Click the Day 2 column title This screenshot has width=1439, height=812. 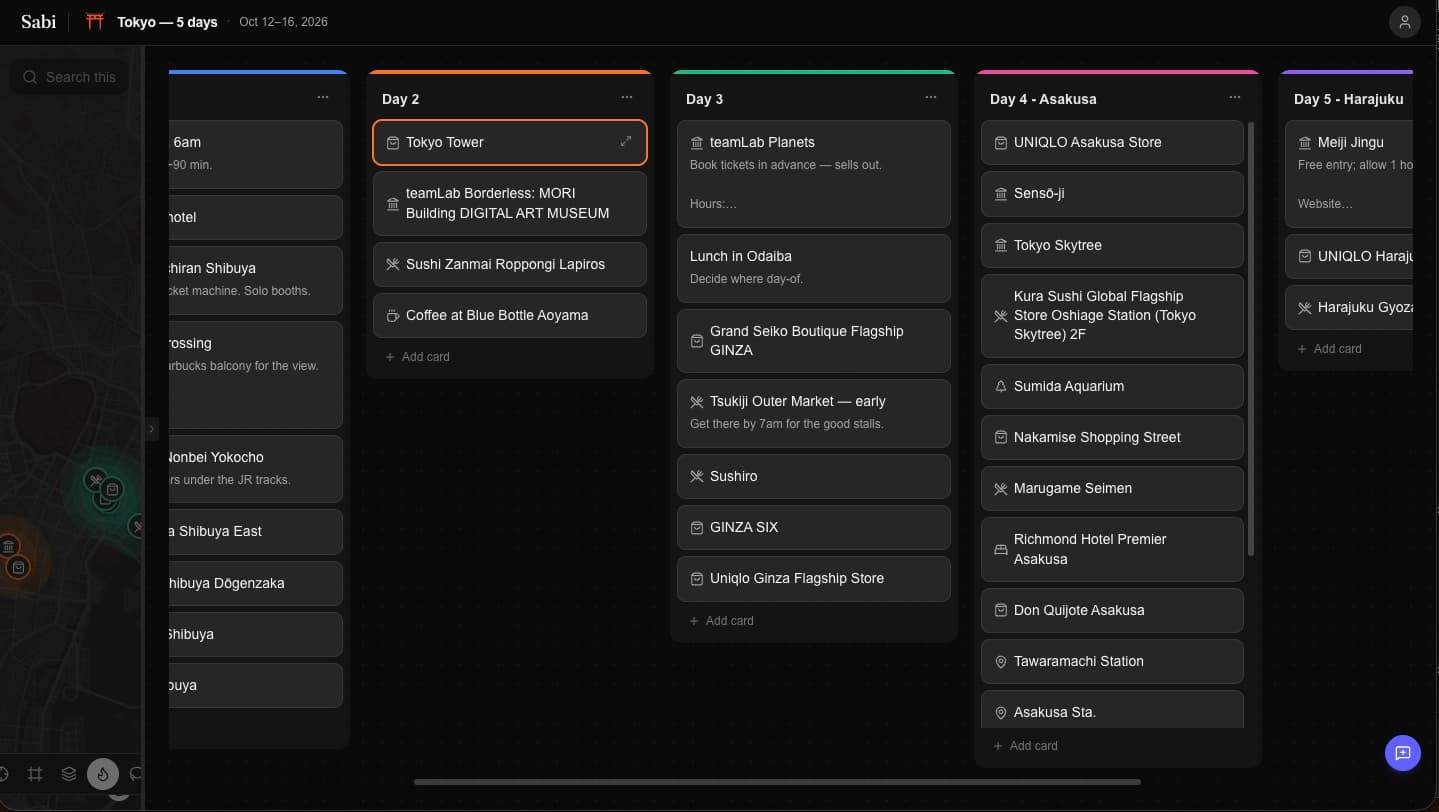click(x=401, y=99)
